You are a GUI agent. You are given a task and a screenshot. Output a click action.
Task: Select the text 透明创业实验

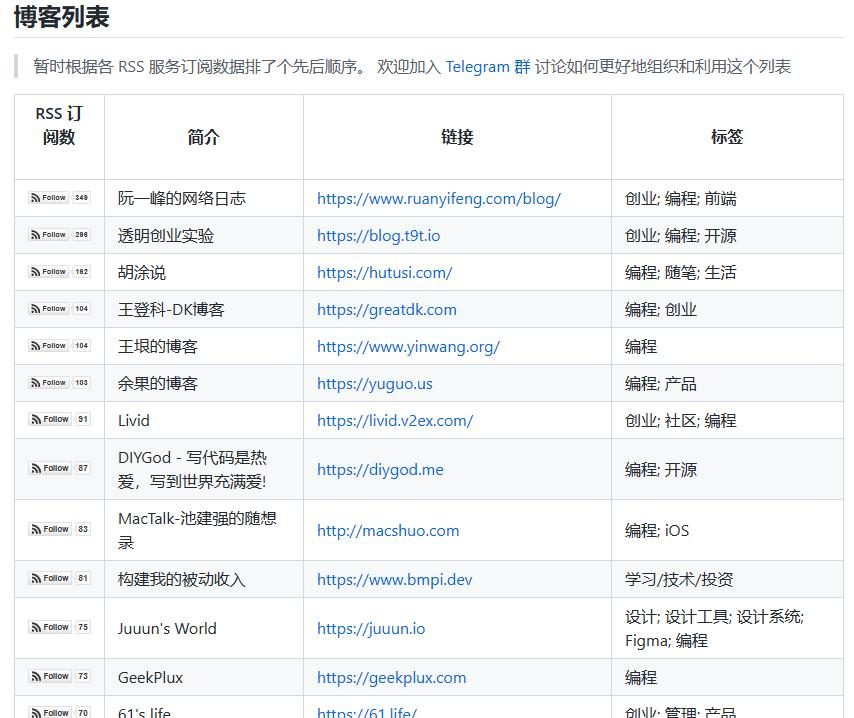tap(166, 236)
